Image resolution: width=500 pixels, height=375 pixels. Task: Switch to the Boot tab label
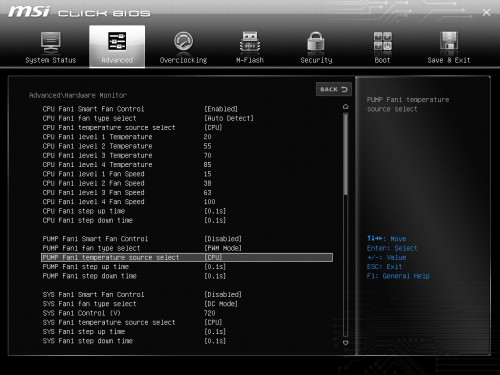coord(382,60)
